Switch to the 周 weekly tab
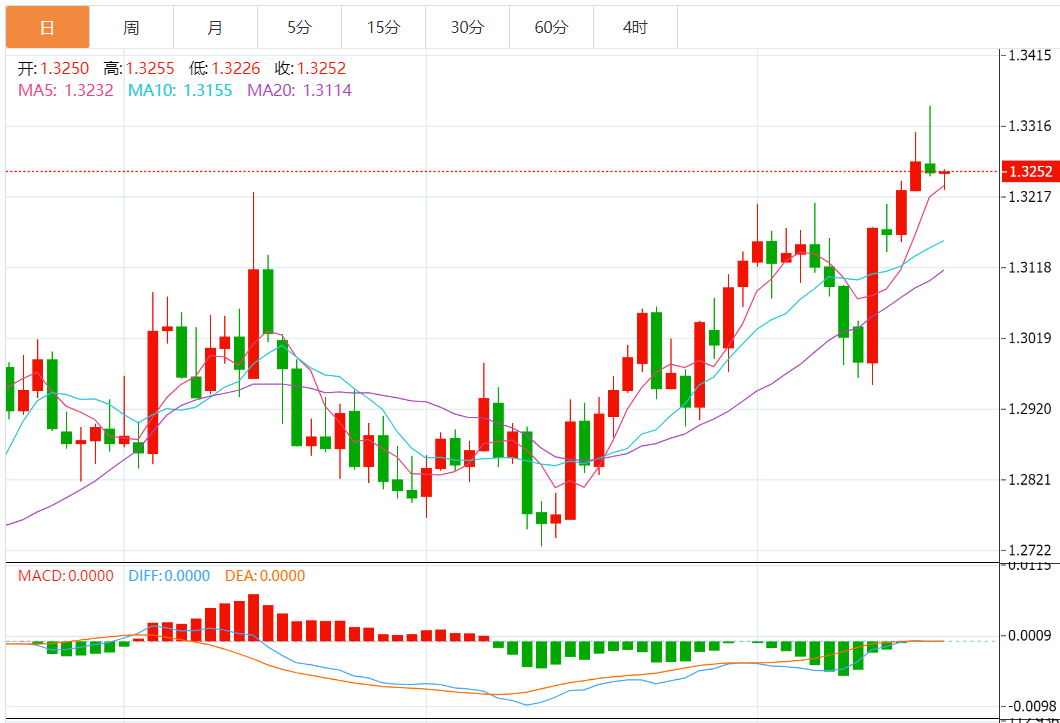 pos(131,27)
